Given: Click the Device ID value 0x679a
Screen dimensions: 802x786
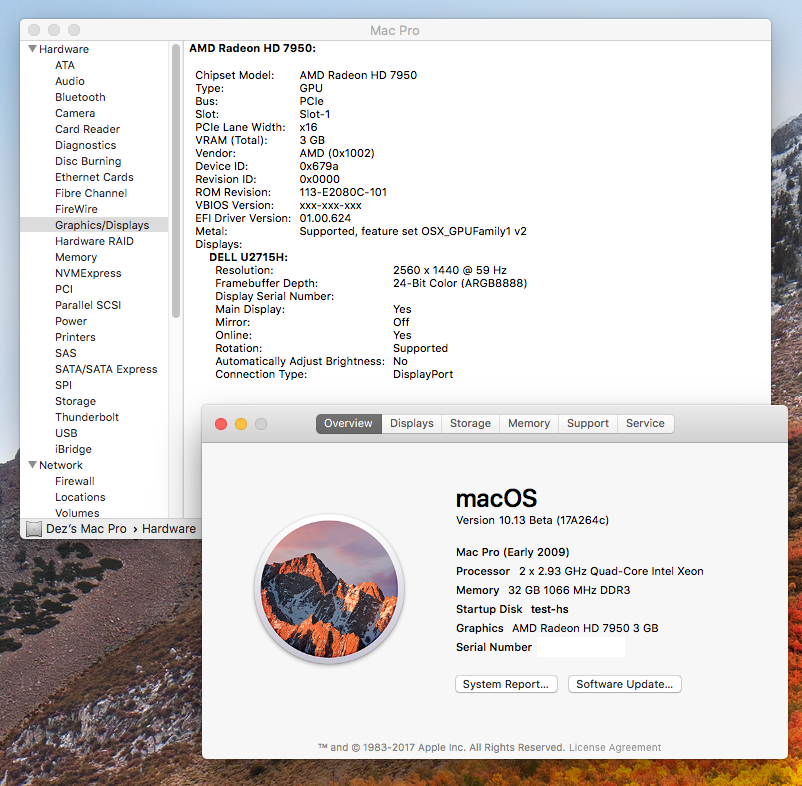Looking at the screenshot, I should click(x=319, y=166).
